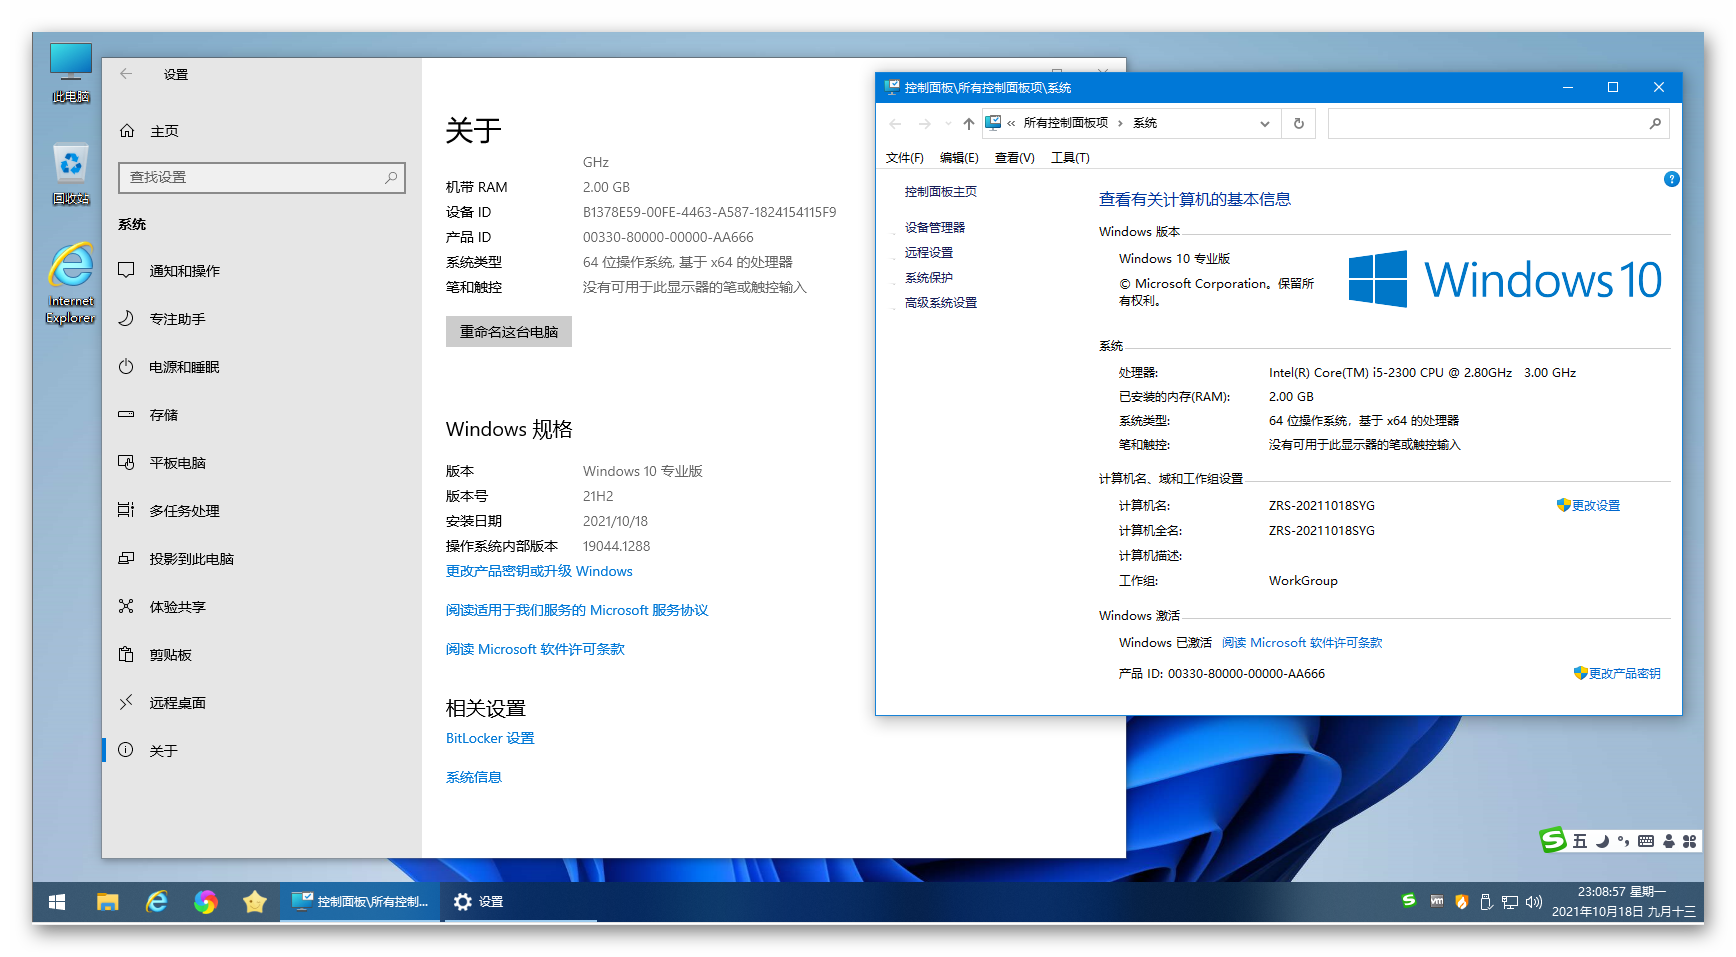Click 设备管理器 link in Control Panel
This screenshot has height=957, width=1736.
pos(935,228)
